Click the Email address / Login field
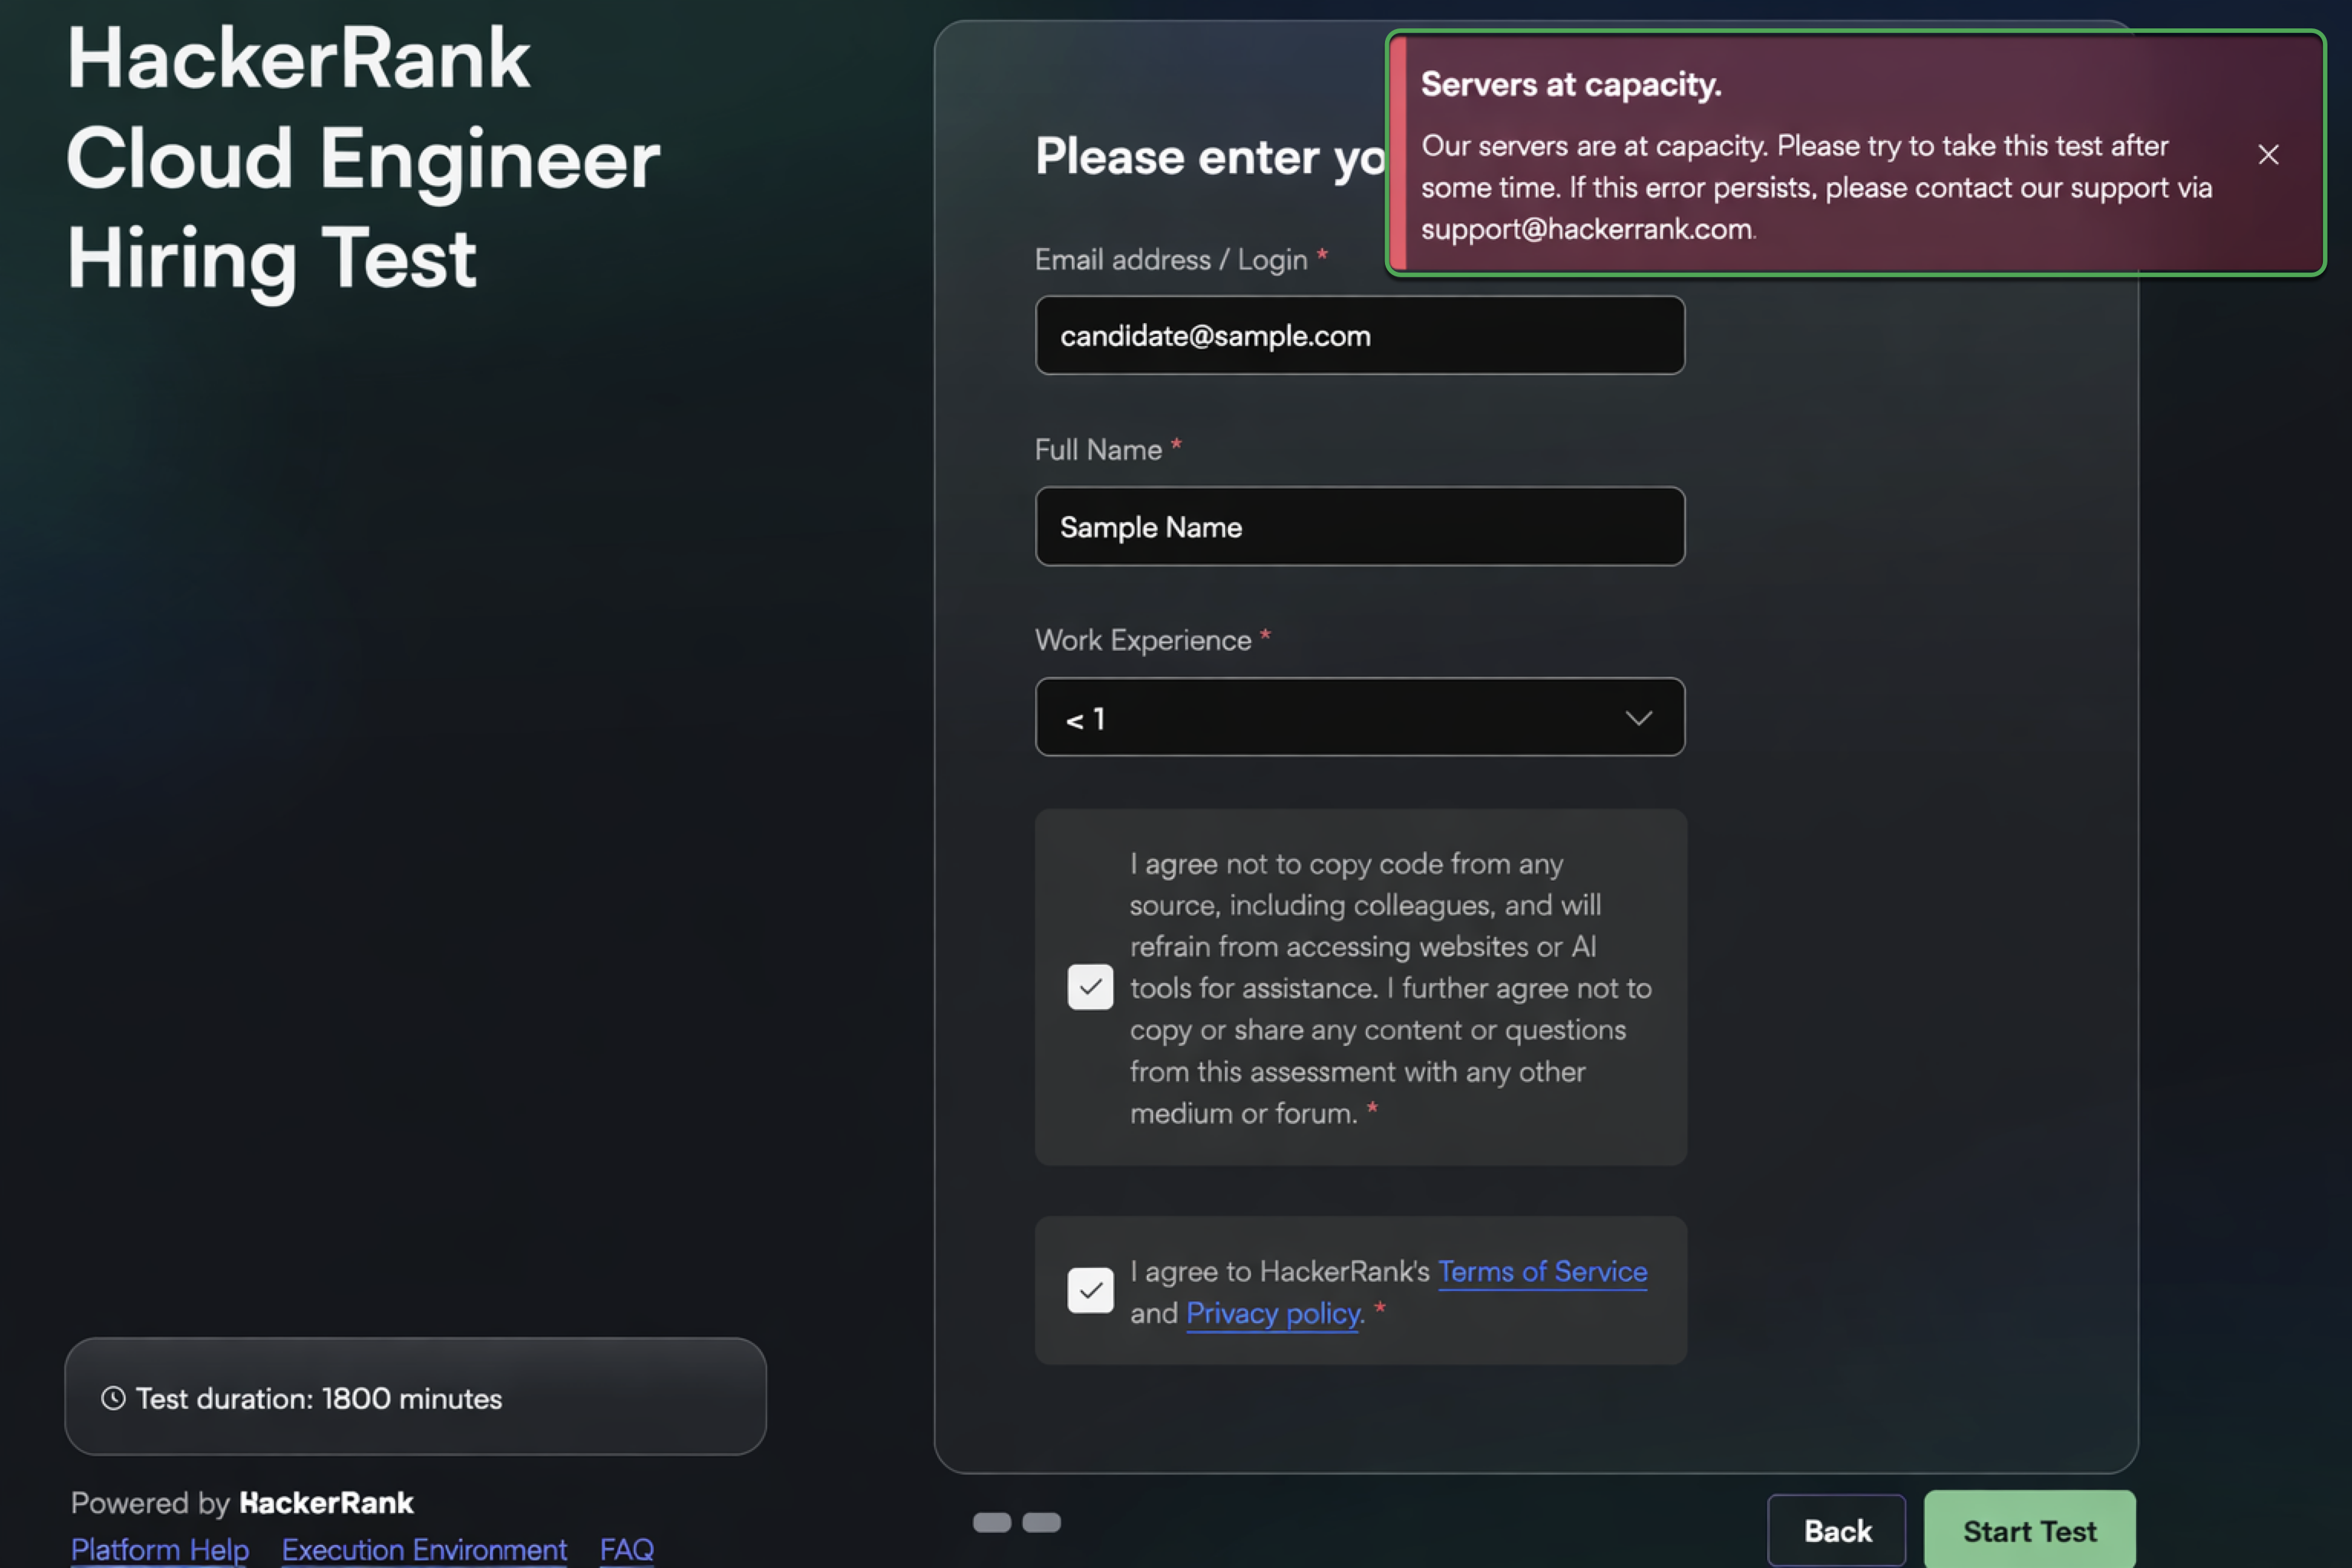Screen dimensions: 2352x1568 pos(1360,336)
